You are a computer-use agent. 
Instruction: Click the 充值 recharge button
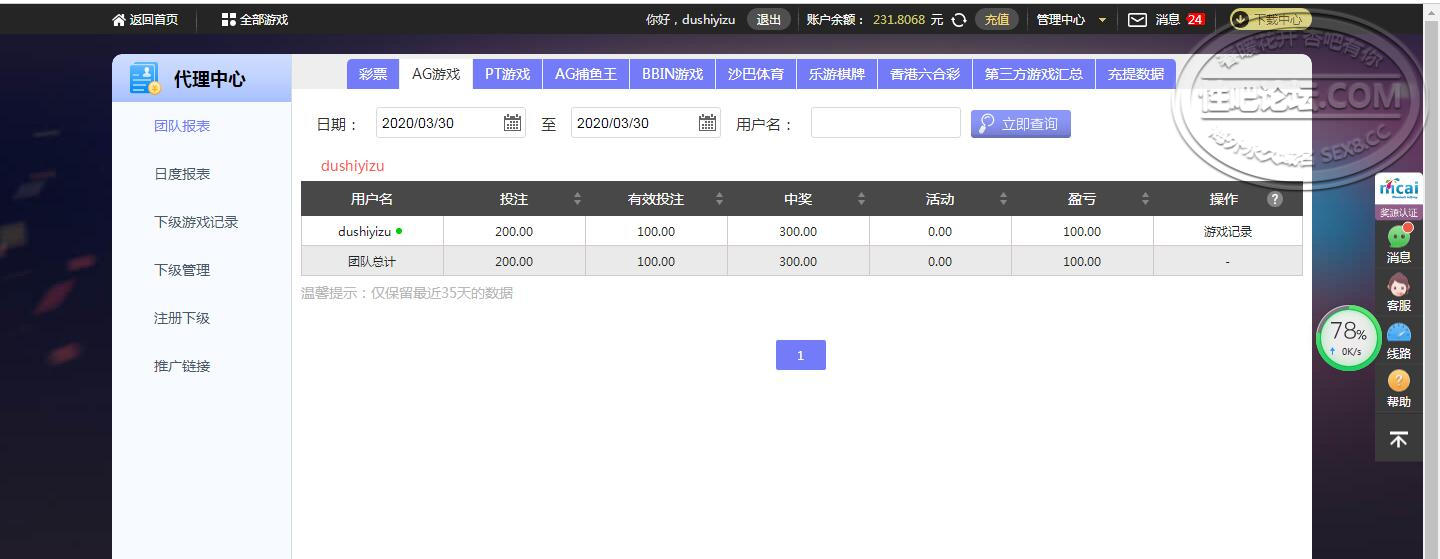[997, 20]
